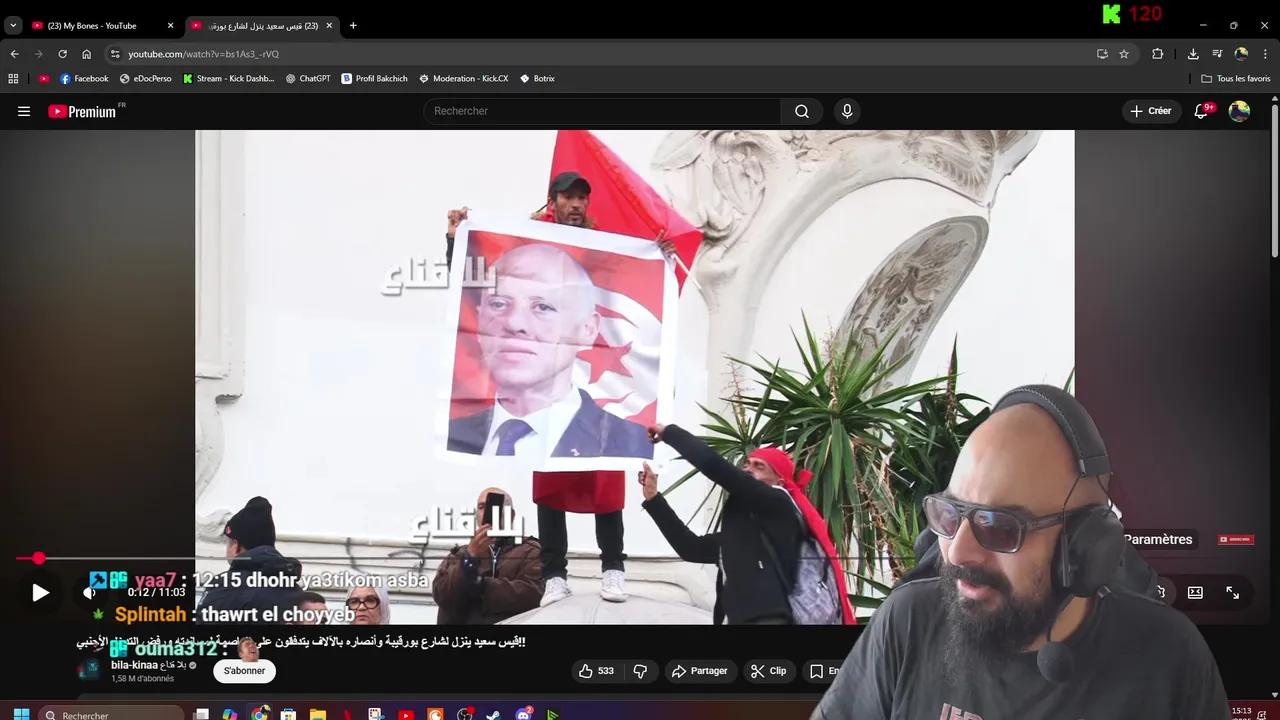
Task: Open Microsoft Store from the taskbar
Action: tap(288, 715)
